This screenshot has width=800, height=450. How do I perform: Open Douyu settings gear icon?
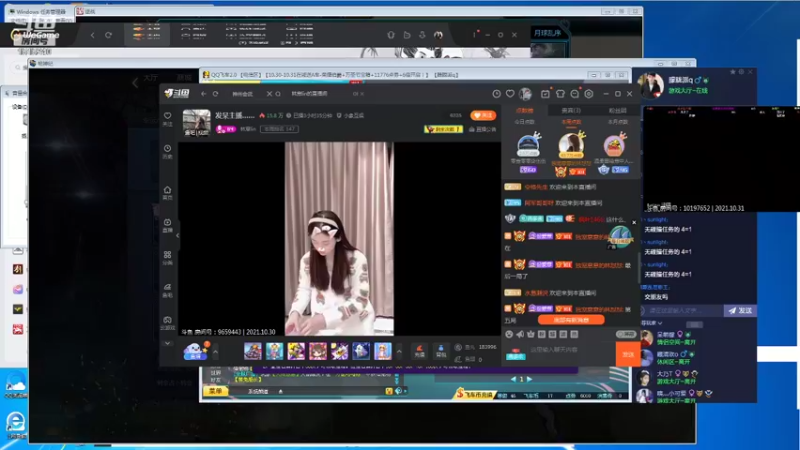(589, 94)
